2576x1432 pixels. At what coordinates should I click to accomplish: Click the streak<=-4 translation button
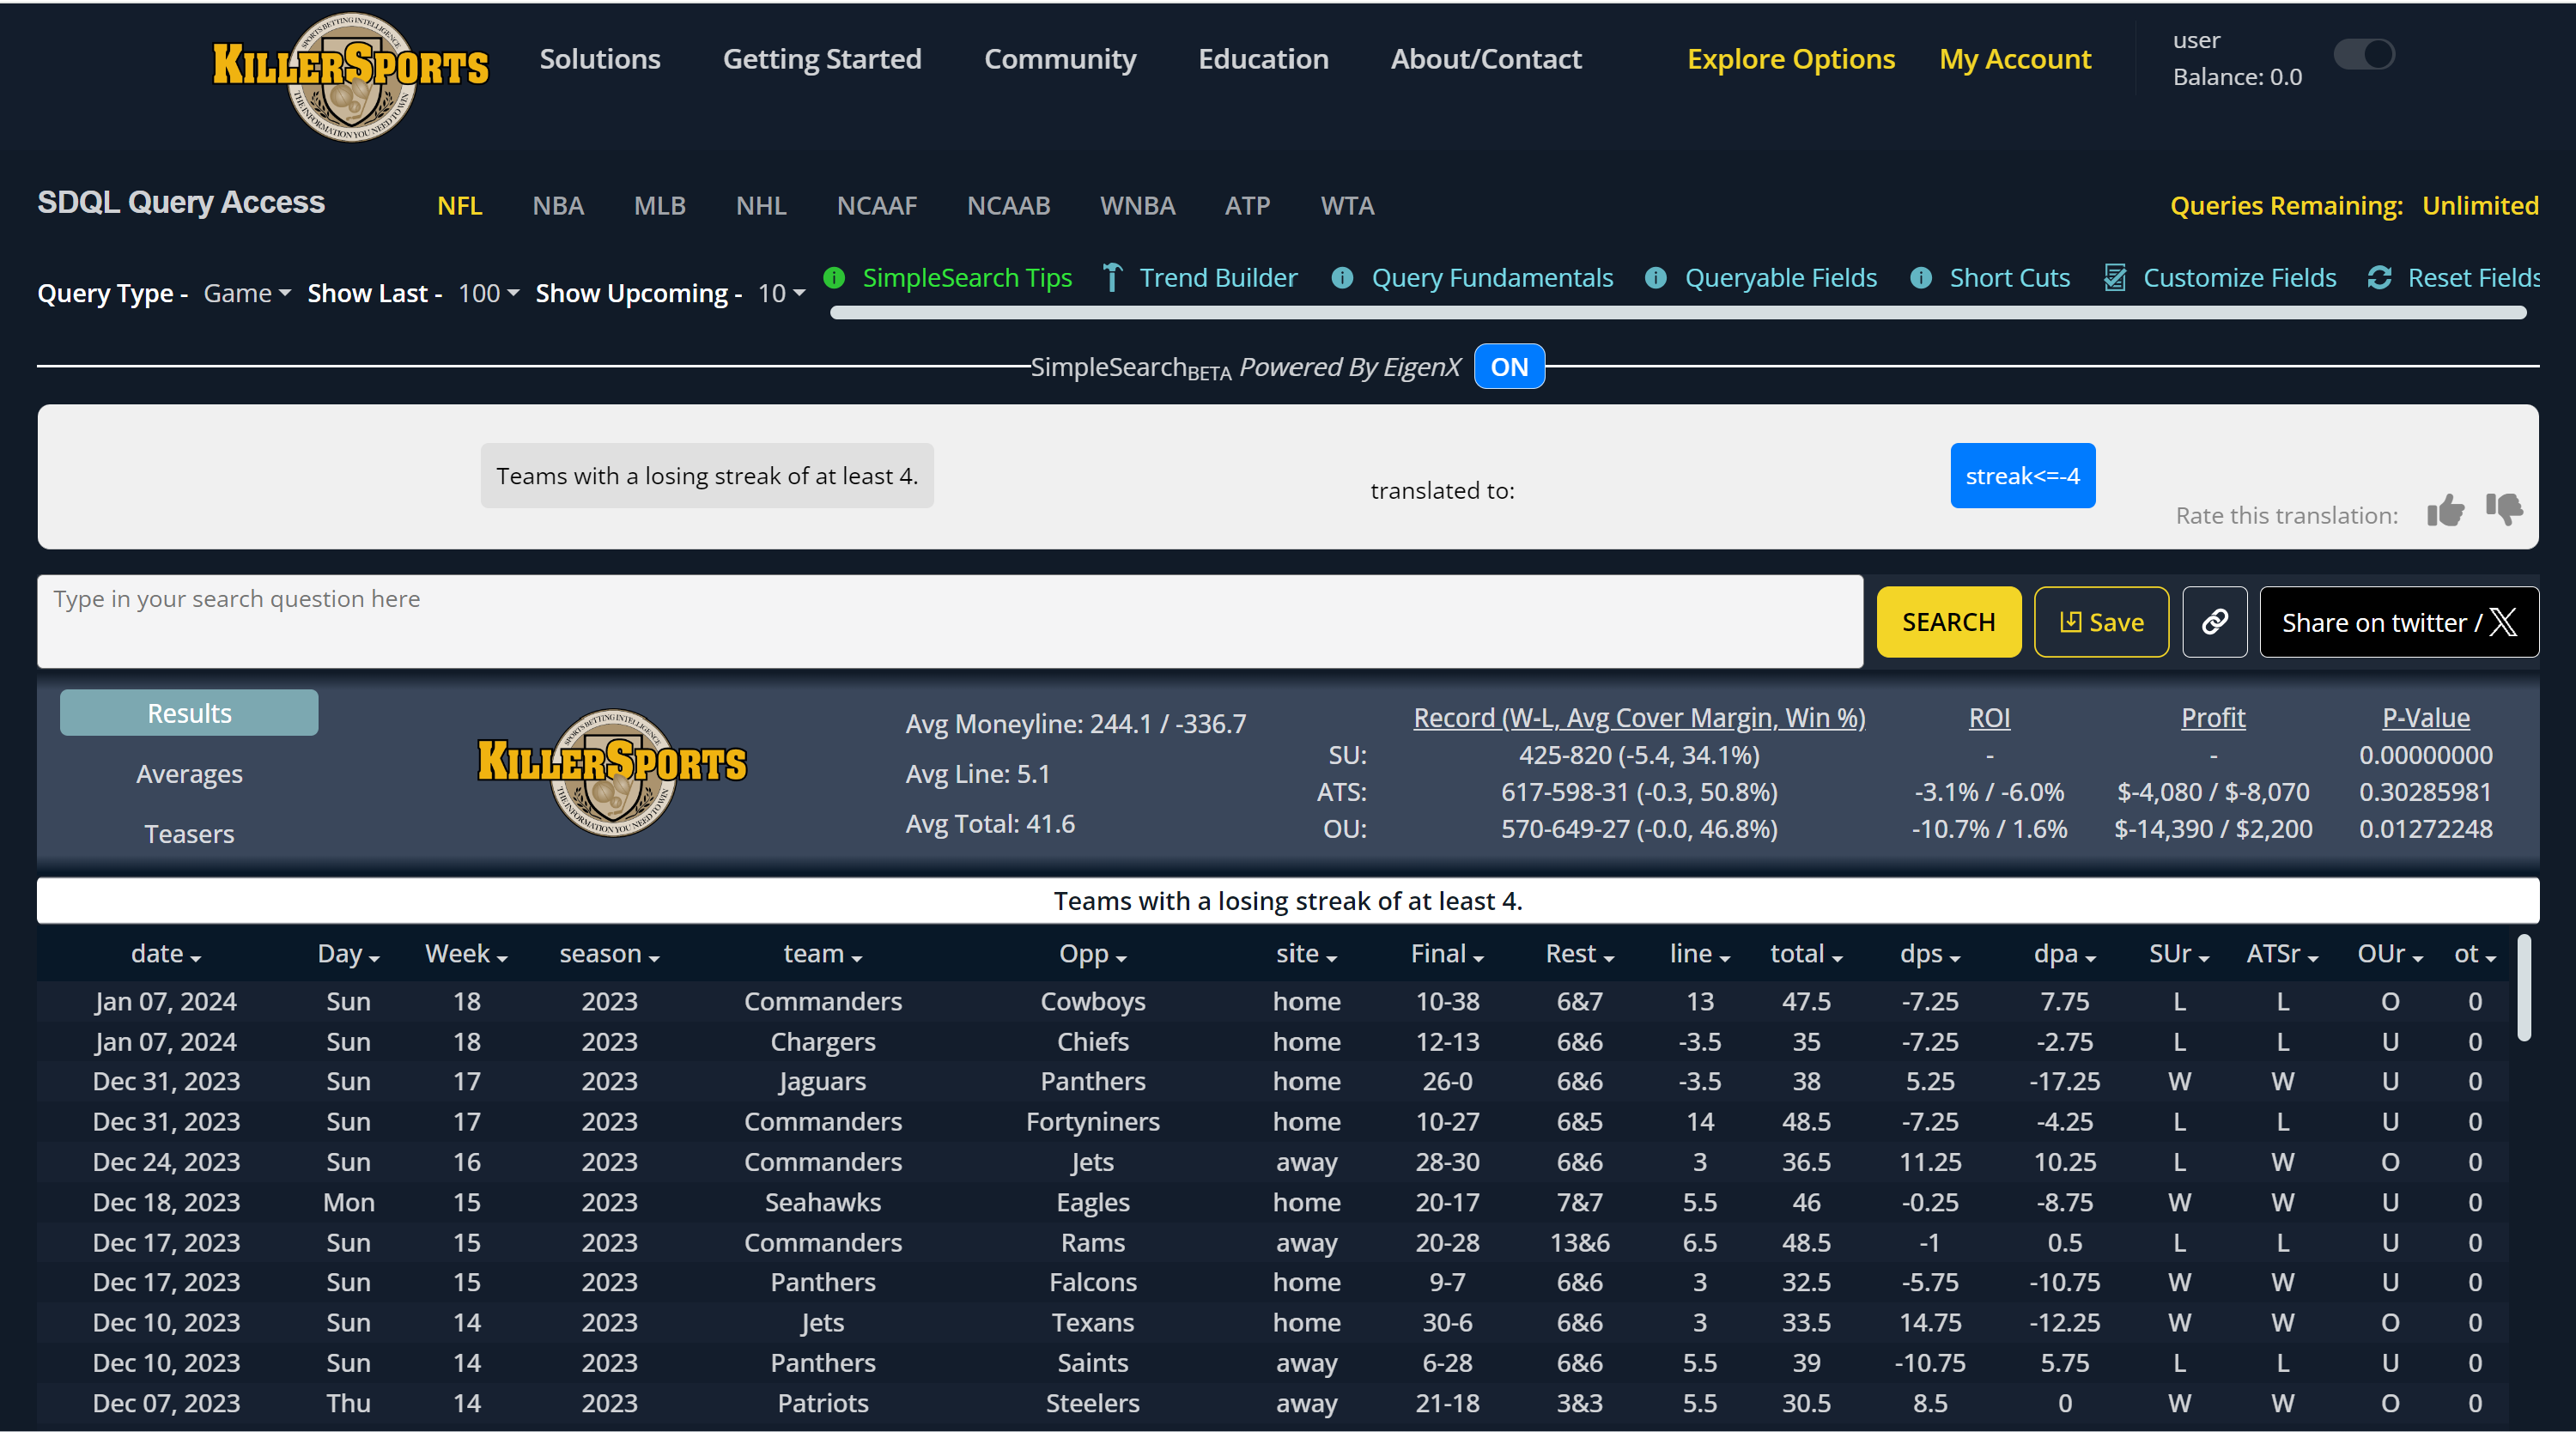pos(2022,475)
